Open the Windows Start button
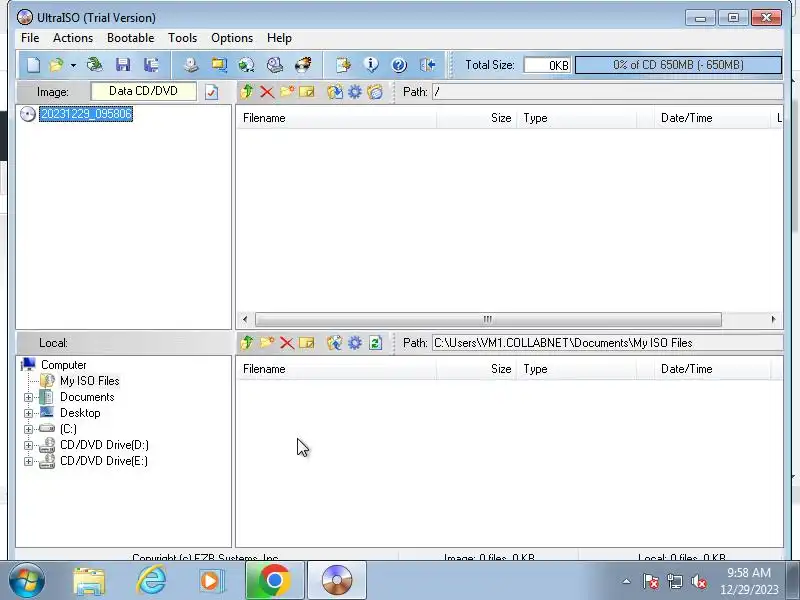The image size is (800, 600). click(x=26, y=580)
